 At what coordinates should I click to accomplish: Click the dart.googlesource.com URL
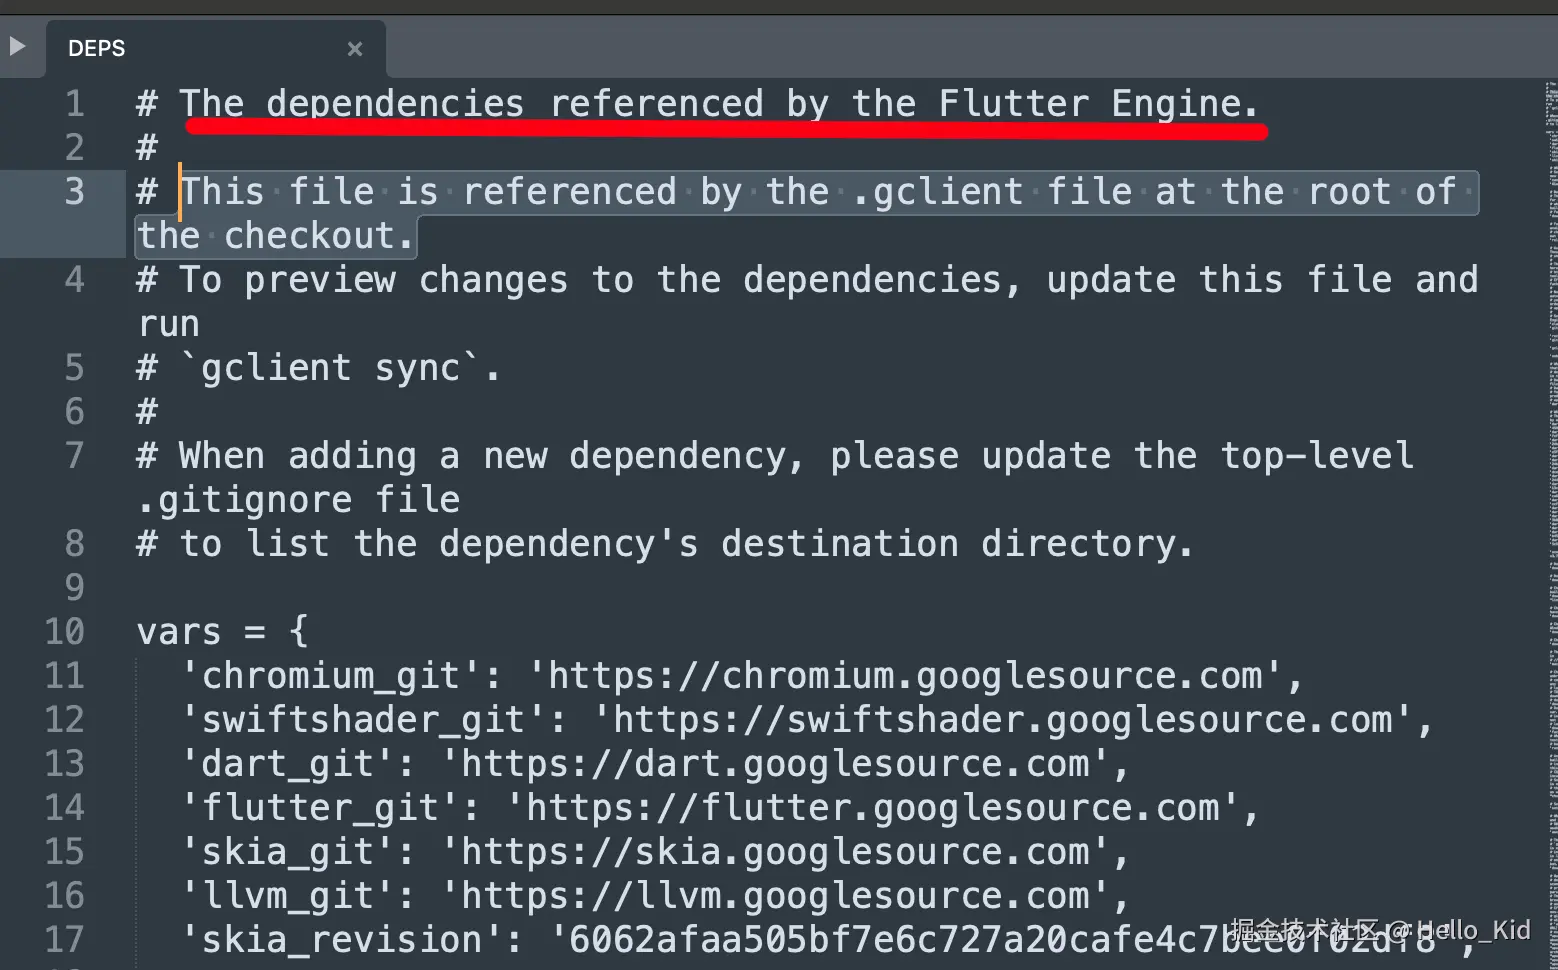click(x=775, y=764)
